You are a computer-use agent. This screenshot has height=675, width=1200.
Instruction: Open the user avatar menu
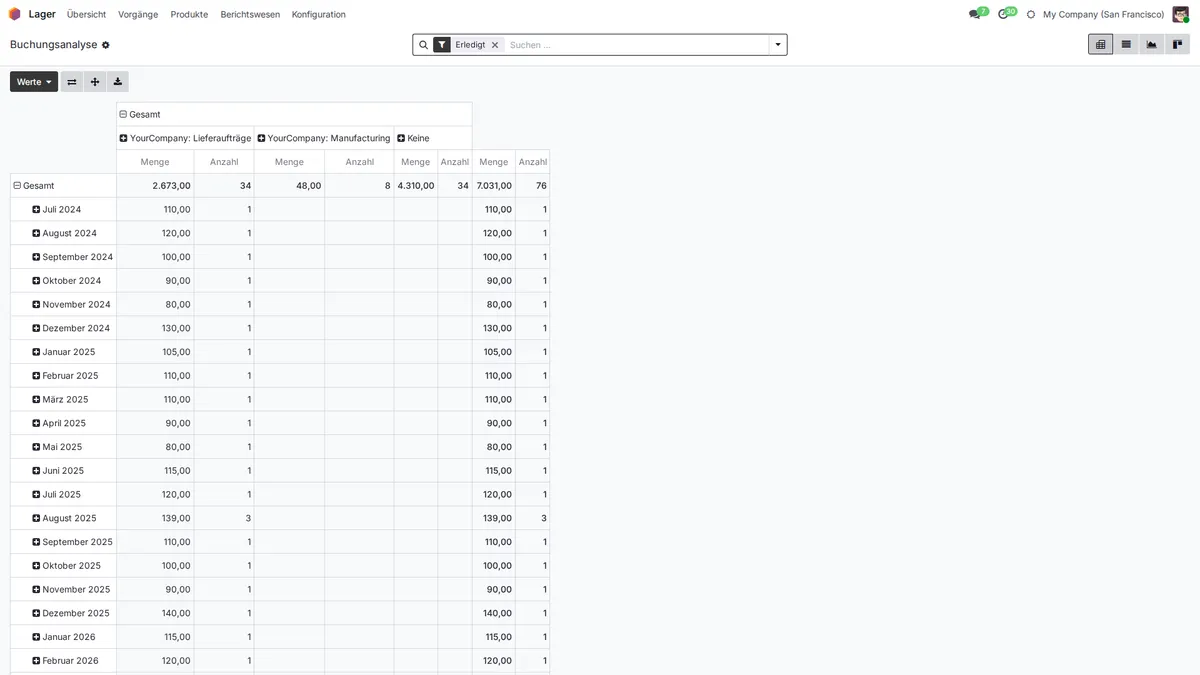[1181, 14]
